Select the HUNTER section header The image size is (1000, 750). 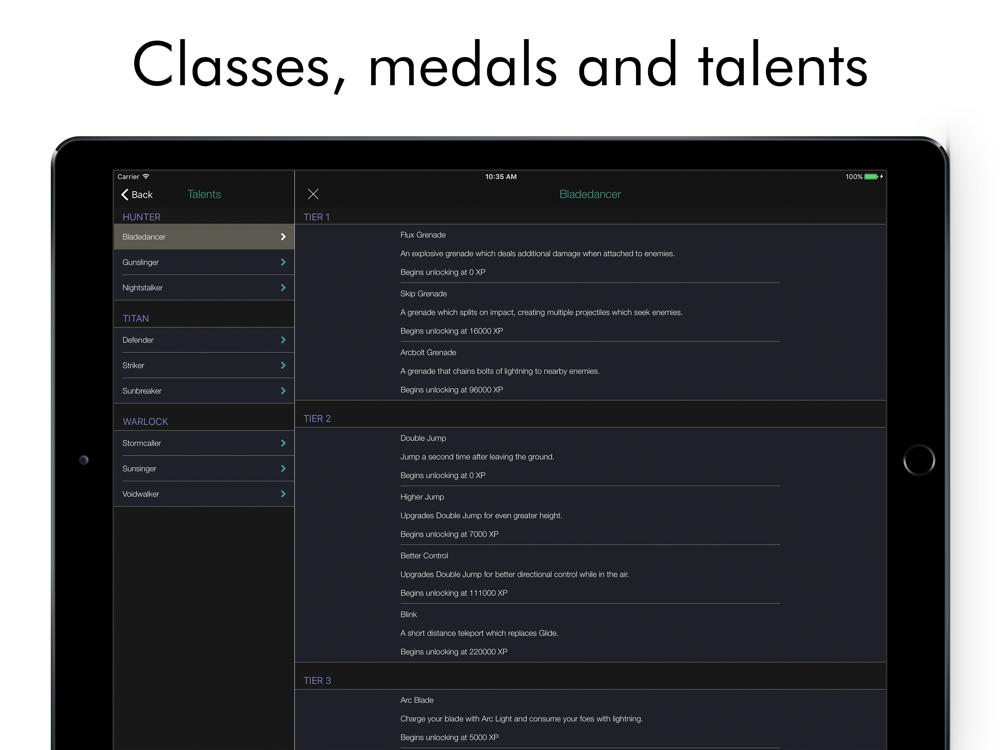tap(142, 217)
